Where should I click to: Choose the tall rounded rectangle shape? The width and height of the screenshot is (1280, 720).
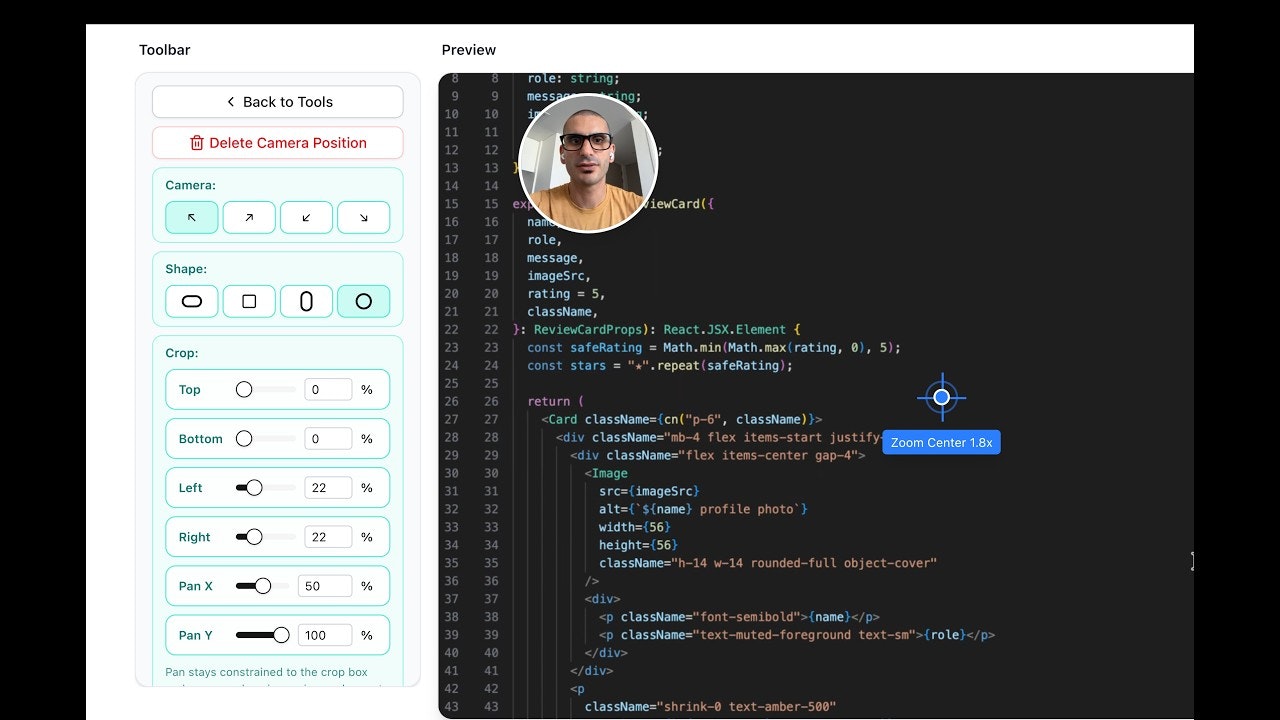pyautogui.click(x=306, y=301)
